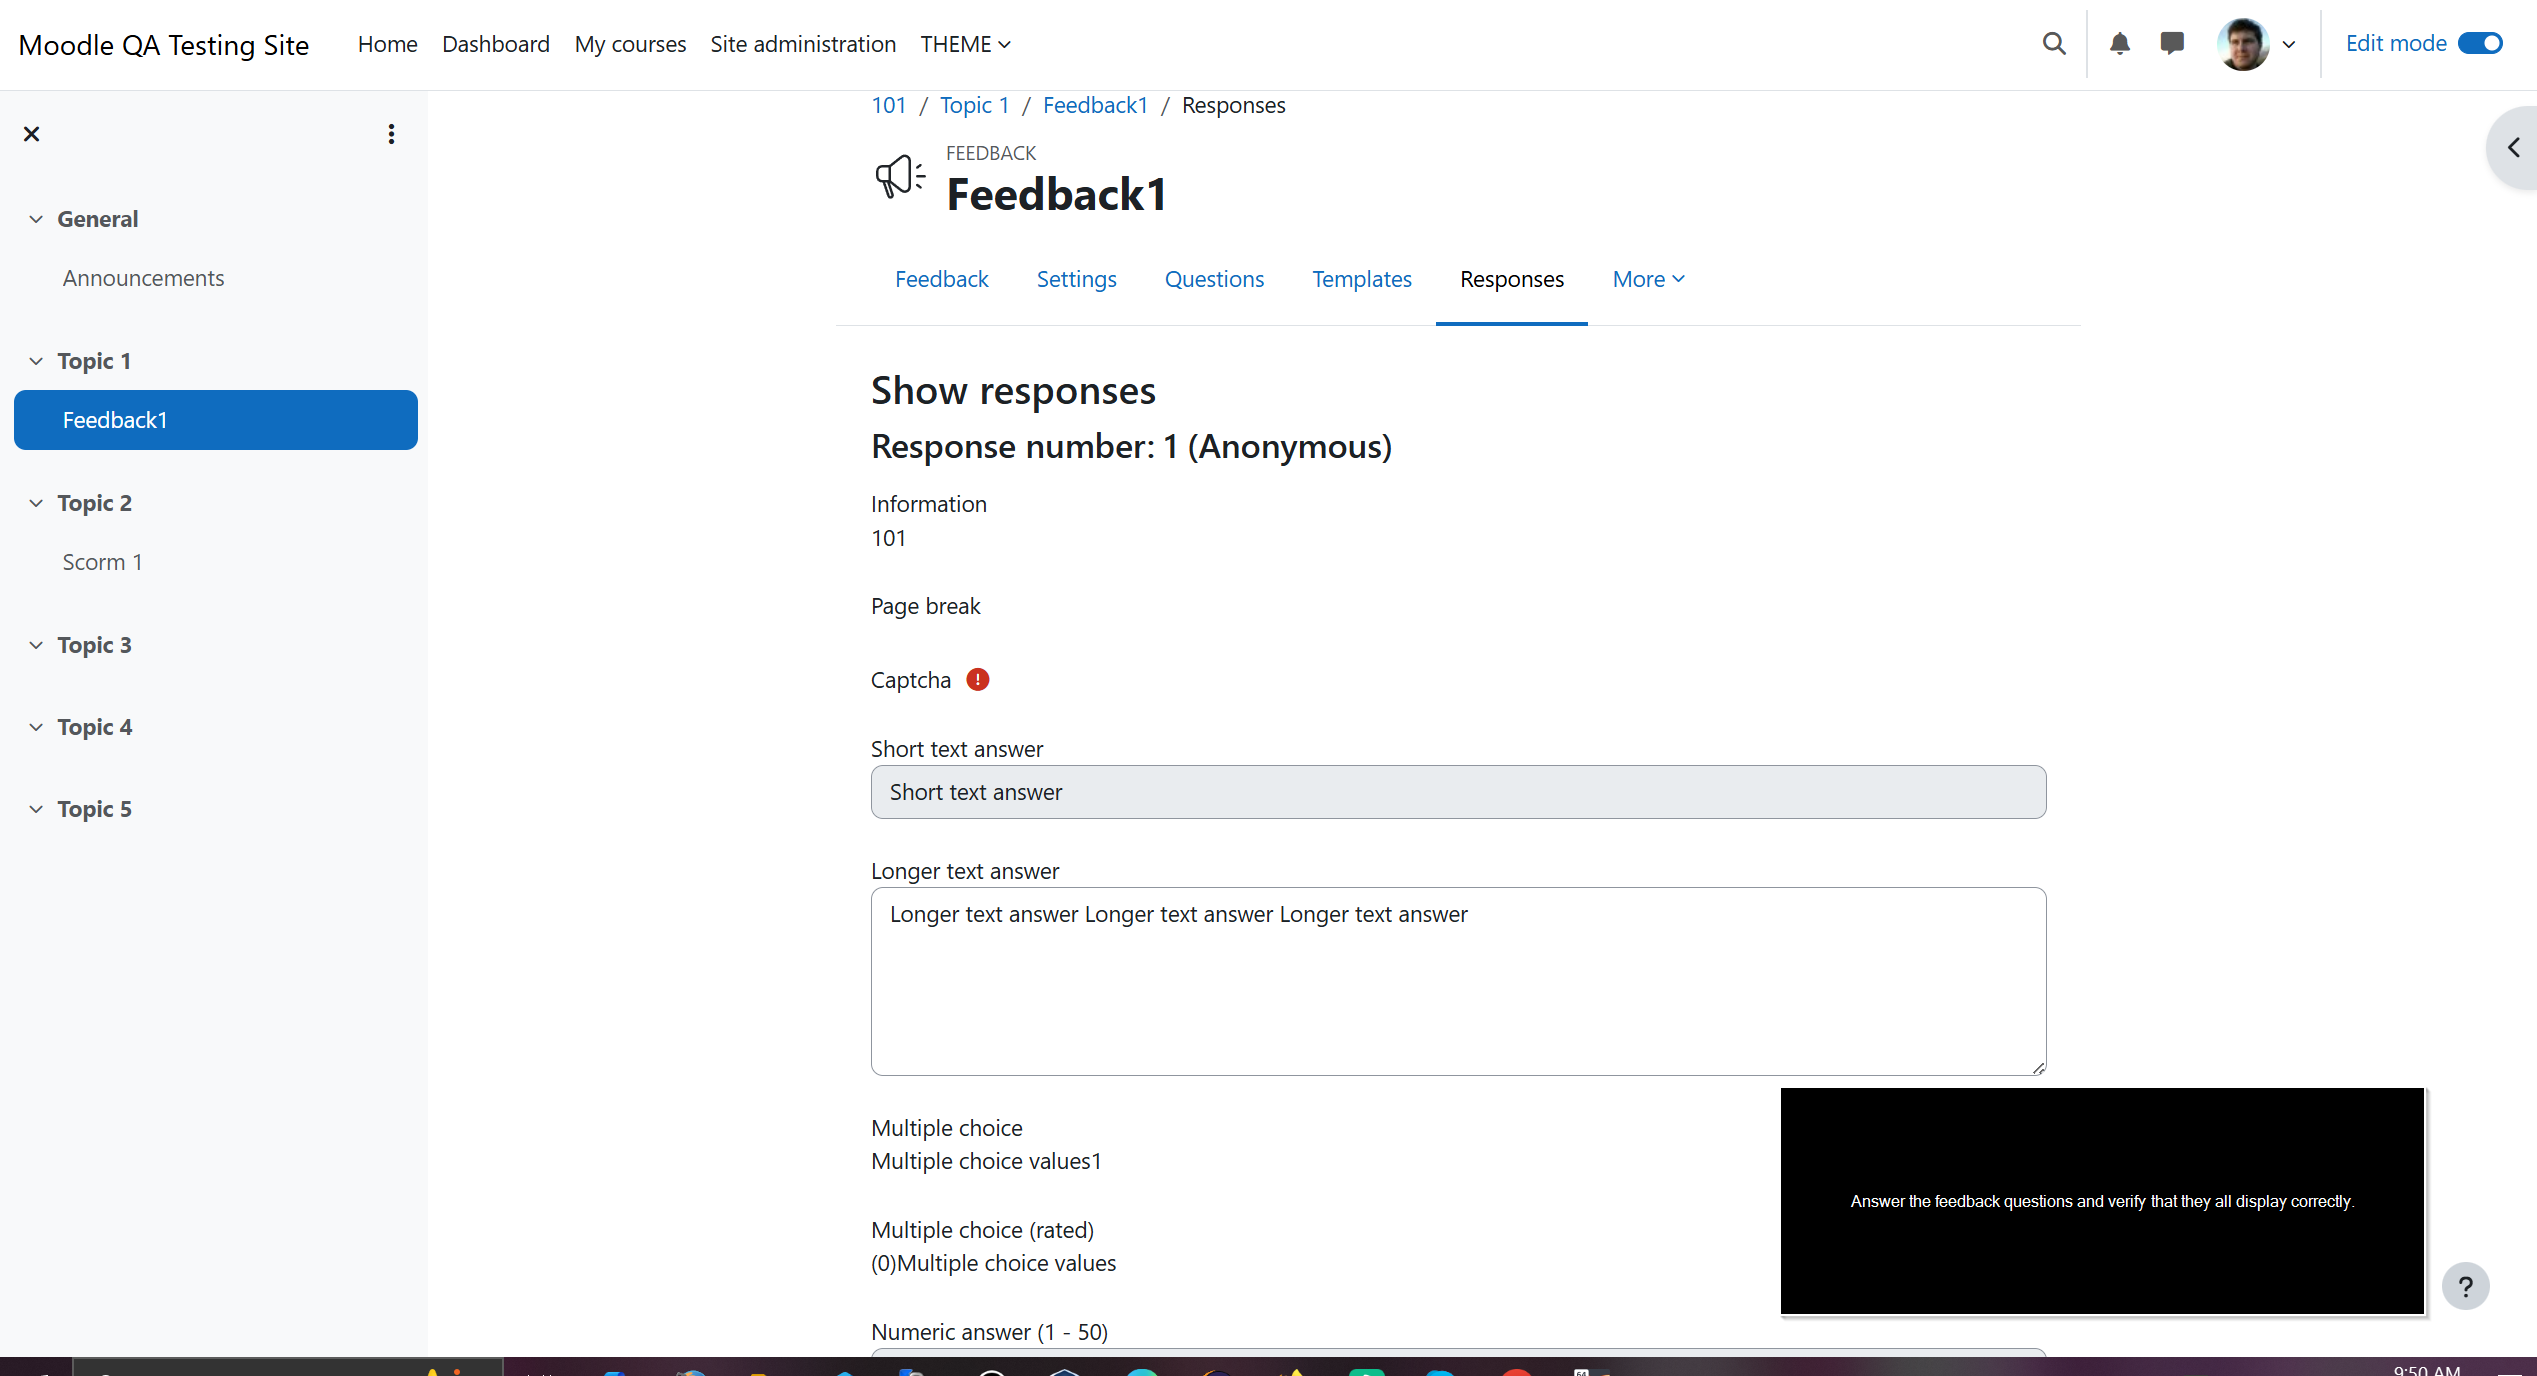Click the Topic 3 section title
Screen dimensions: 2537x1376
pos(94,645)
